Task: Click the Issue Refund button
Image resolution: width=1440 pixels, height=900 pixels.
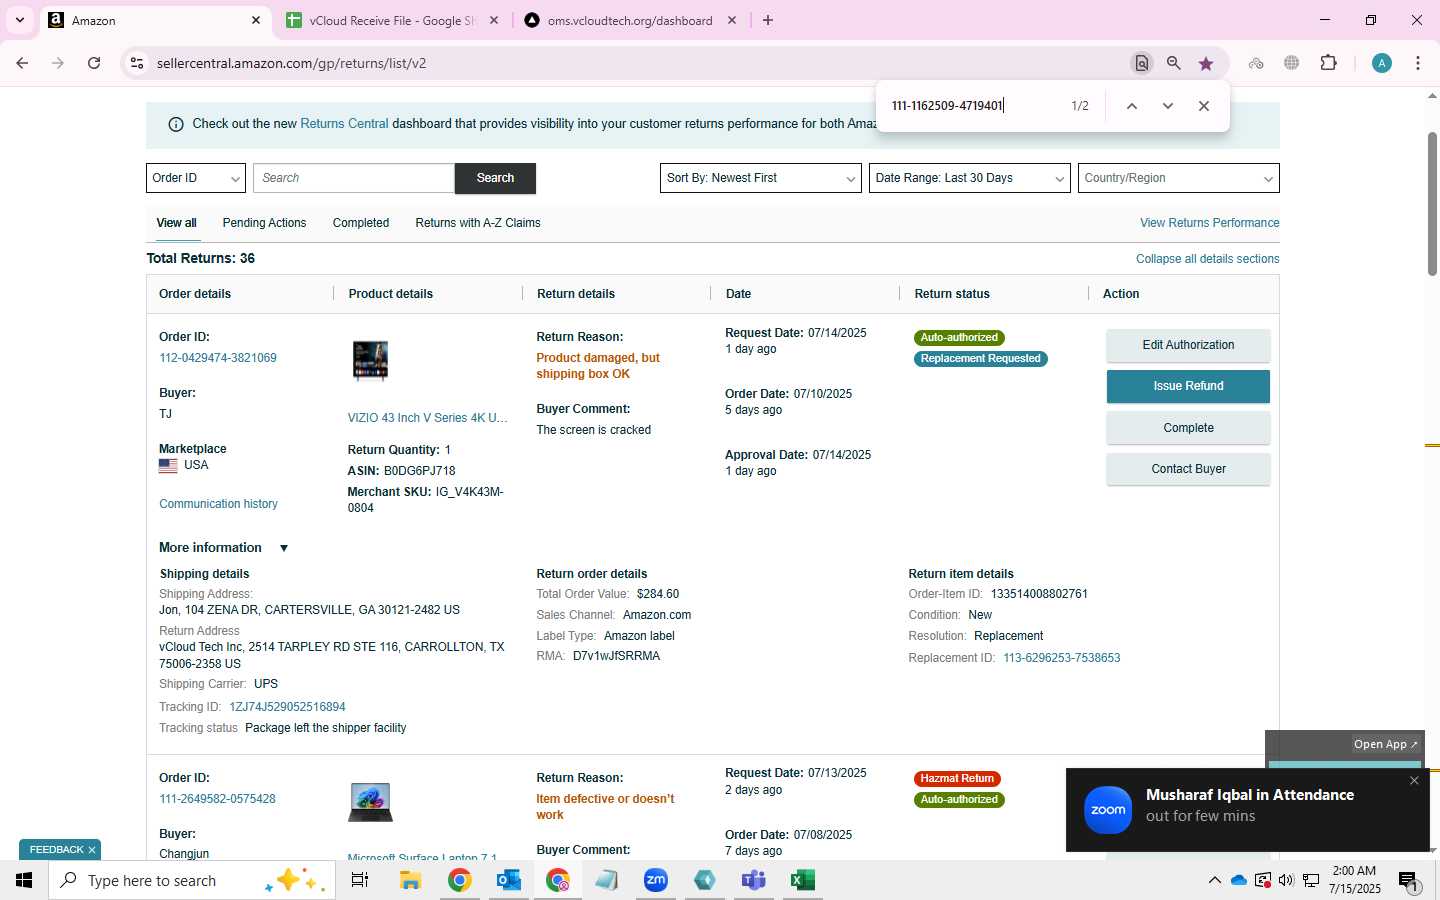Action: (1188, 386)
